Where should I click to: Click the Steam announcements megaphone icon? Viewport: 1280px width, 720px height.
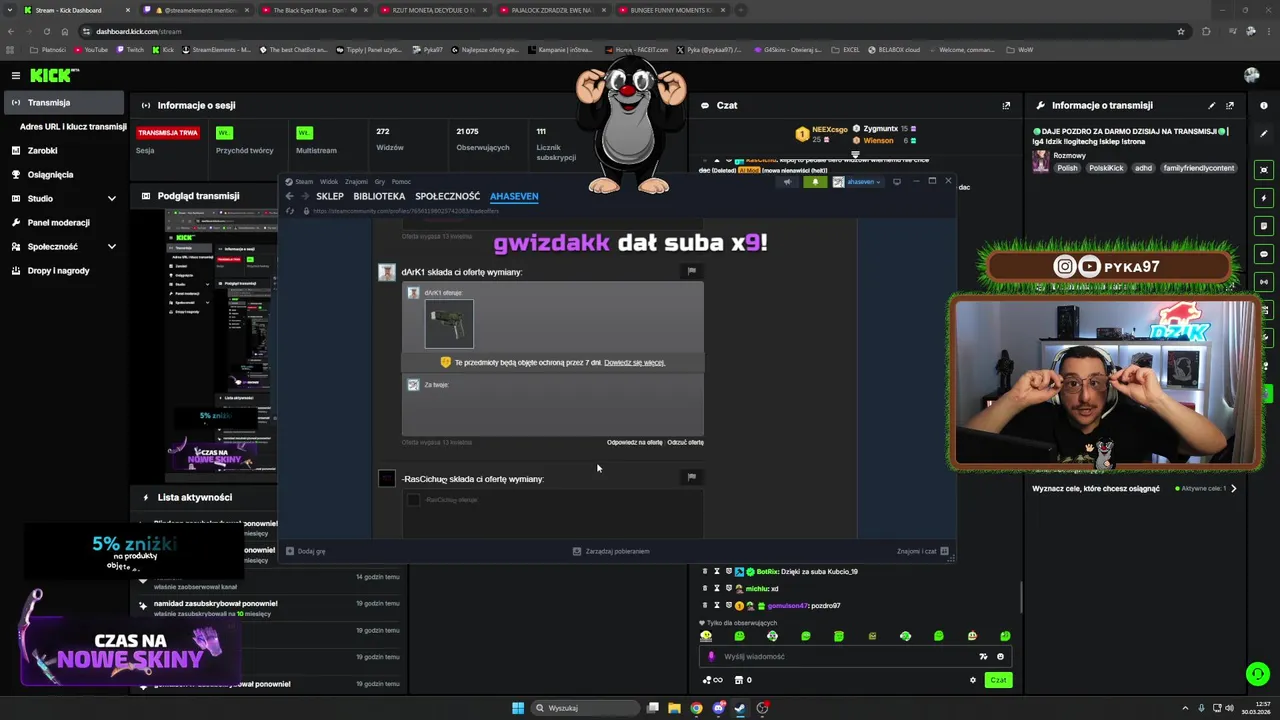tap(787, 182)
